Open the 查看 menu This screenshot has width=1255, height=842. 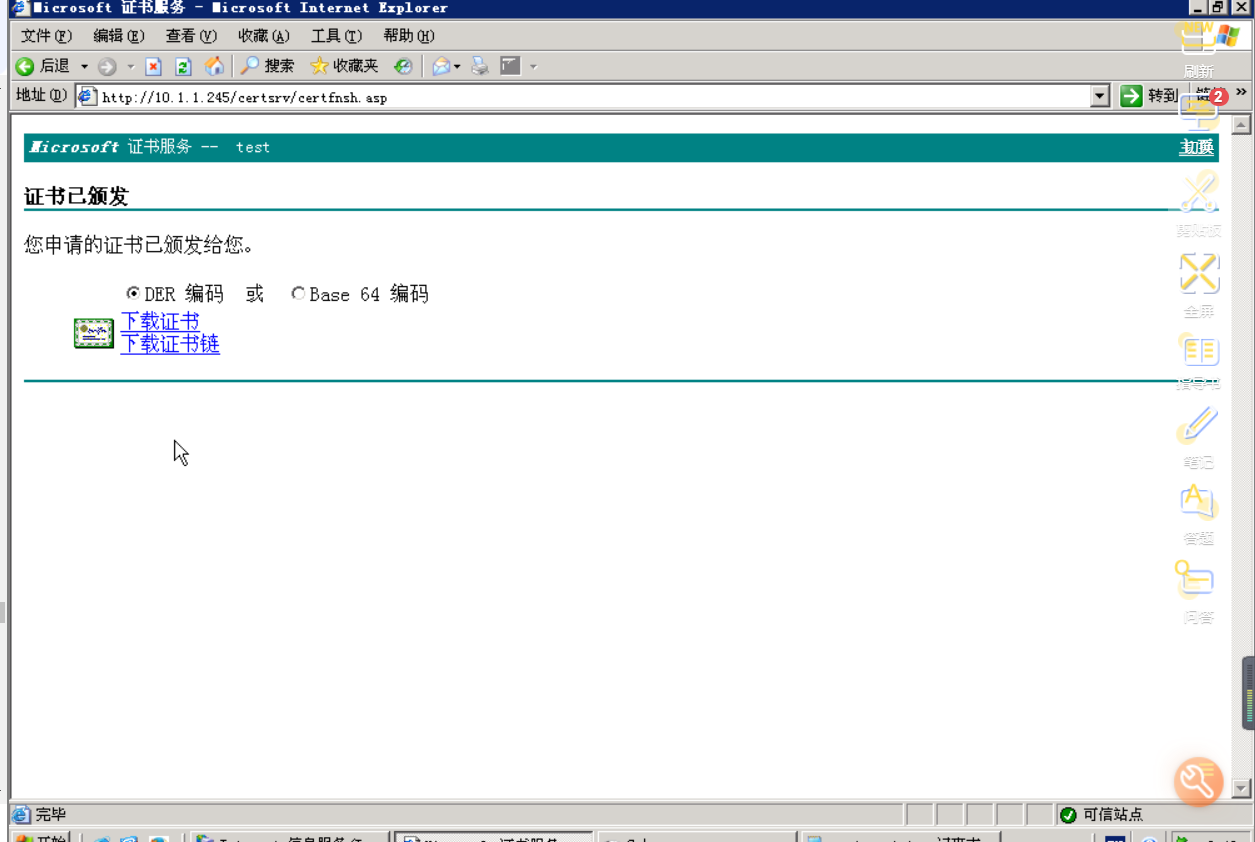click(x=190, y=36)
